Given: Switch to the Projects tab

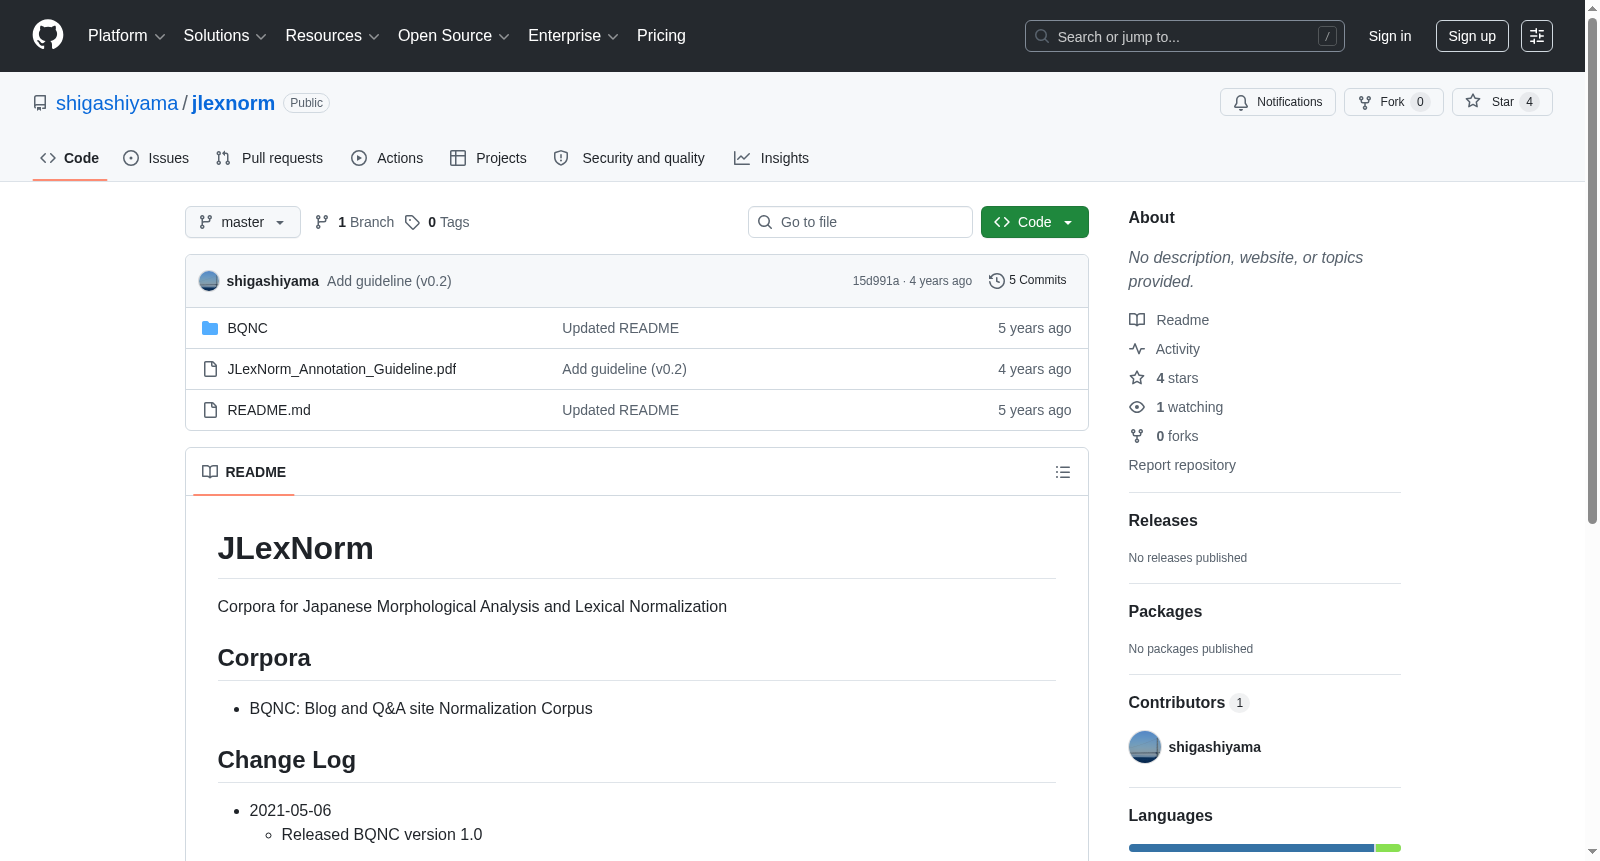Looking at the screenshot, I should coord(488,158).
